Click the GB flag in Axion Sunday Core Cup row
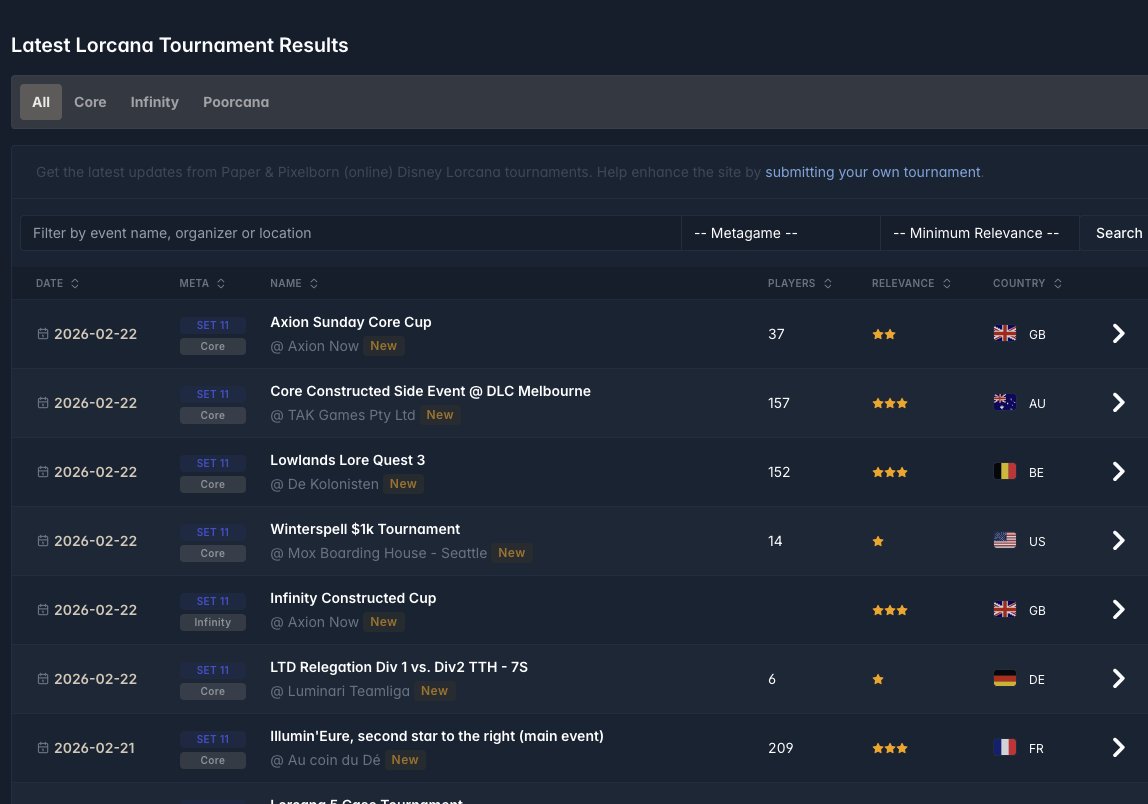The height and width of the screenshot is (804, 1148). pyautogui.click(x=1004, y=333)
